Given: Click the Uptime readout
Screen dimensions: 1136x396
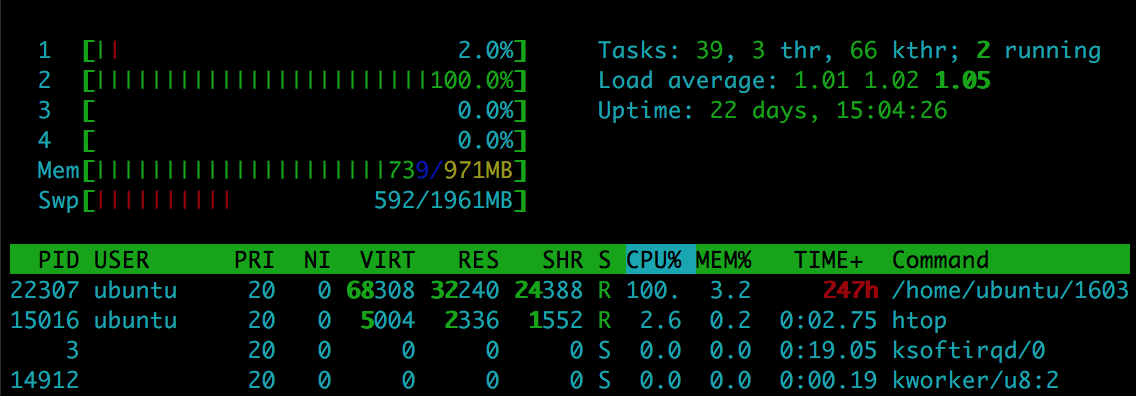Looking at the screenshot, I should click(x=773, y=110).
